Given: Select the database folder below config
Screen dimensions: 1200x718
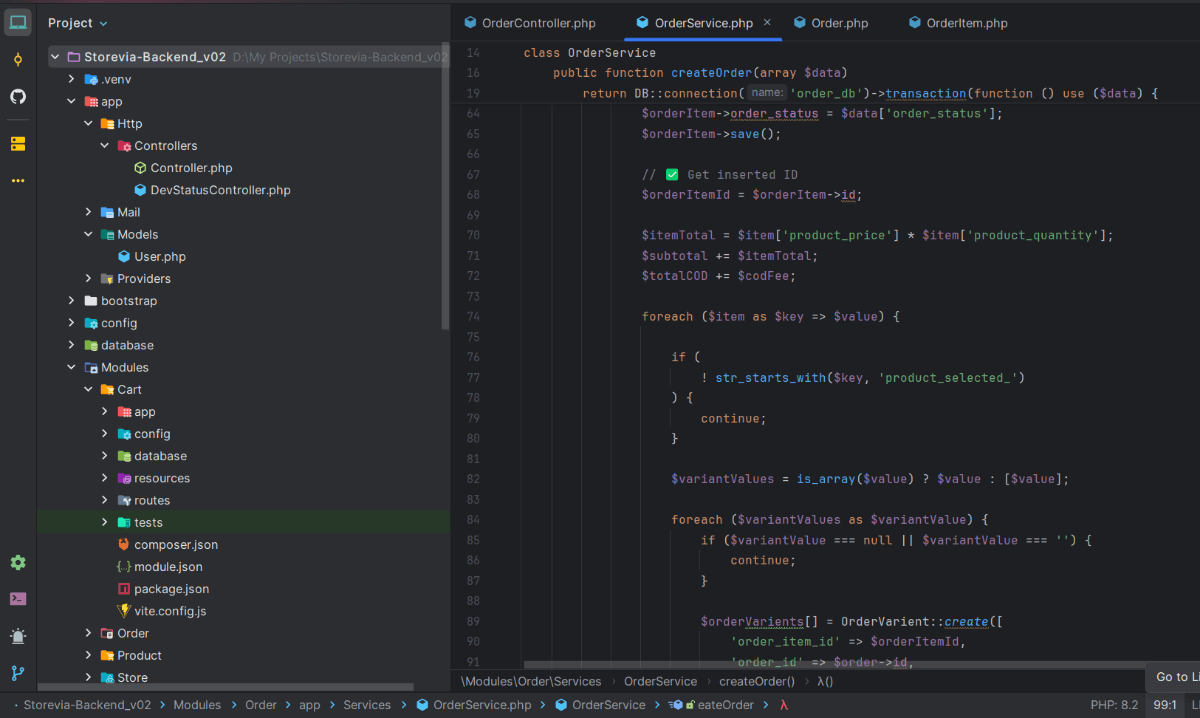Looking at the screenshot, I should coord(243,456).
